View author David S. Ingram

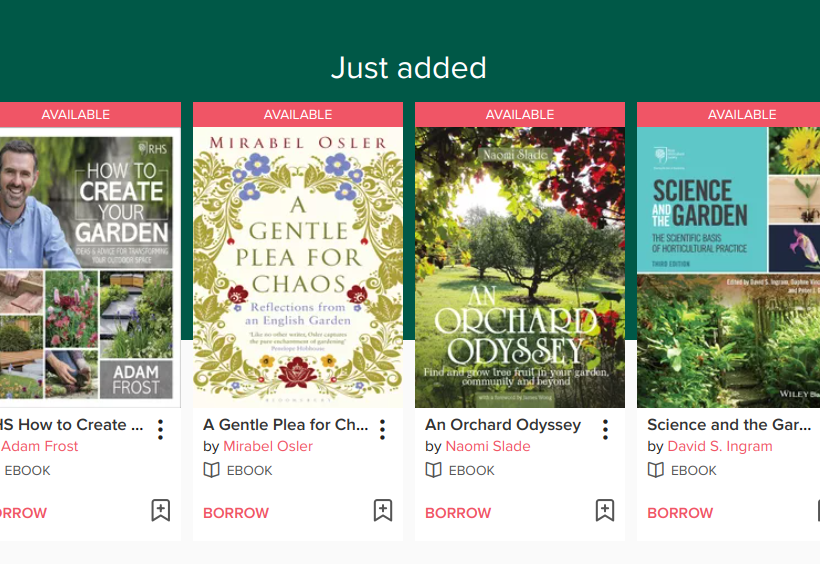(x=720, y=446)
